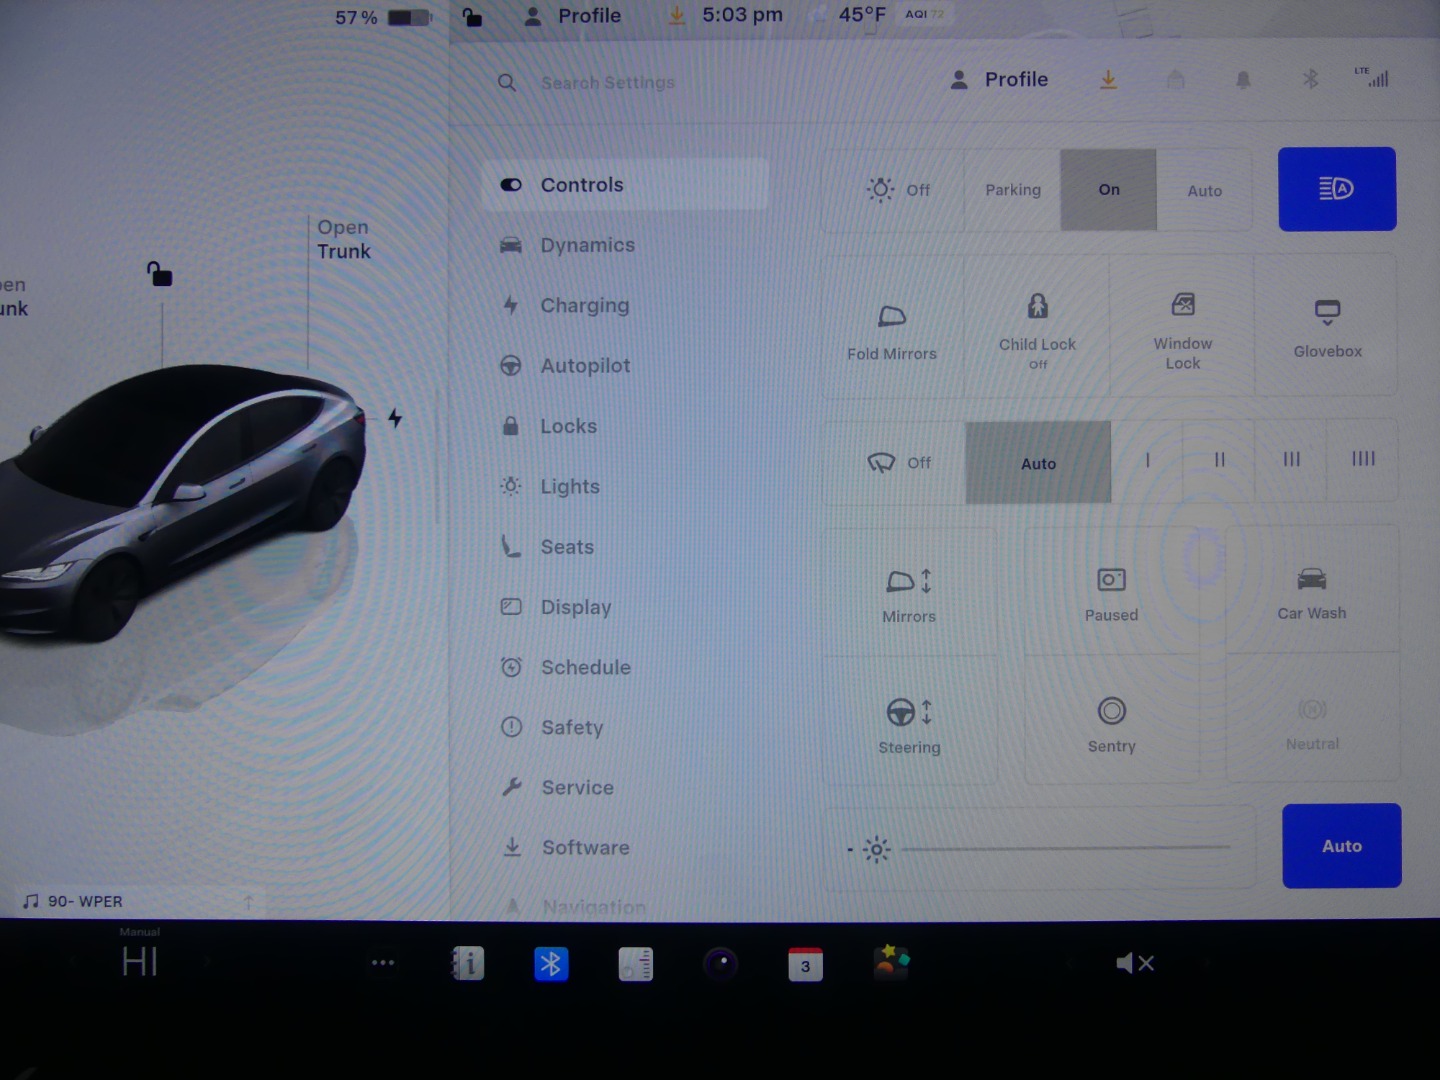Open Bluetooth app in bottom dock

click(551, 964)
